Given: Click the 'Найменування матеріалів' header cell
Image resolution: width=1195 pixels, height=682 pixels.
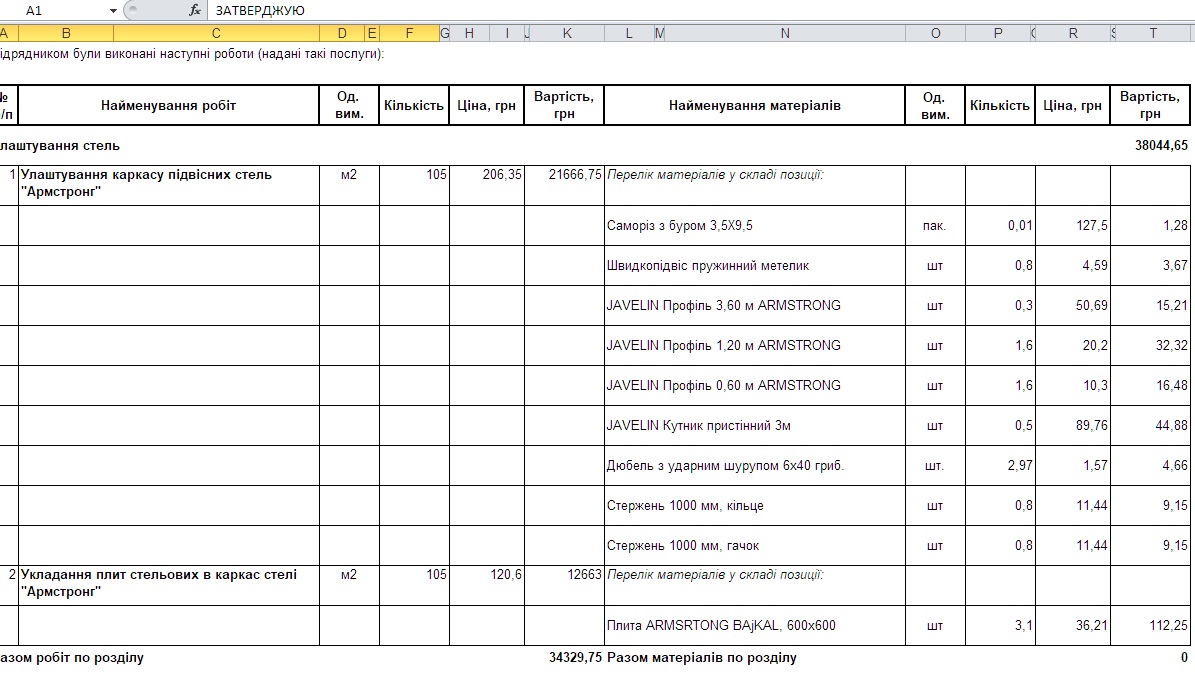Looking at the screenshot, I should tap(754, 105).
